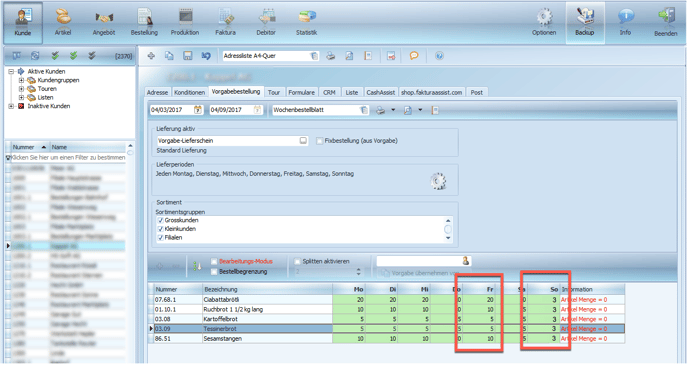The image size is (688, 365).
Task: Switch to the Formulare tab
Action: coord(301,93)
